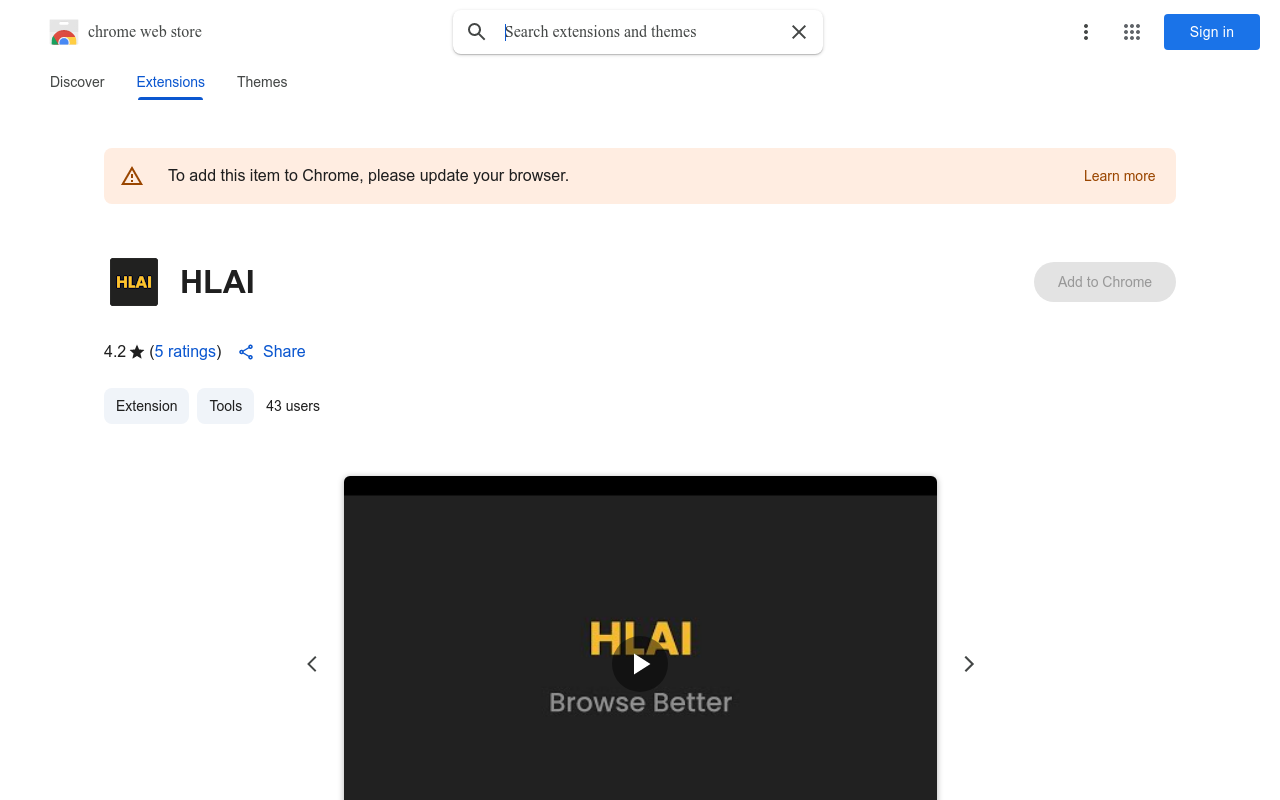Click the HLAI extension title heading
Screen dimensions: 1280x800
217,282
